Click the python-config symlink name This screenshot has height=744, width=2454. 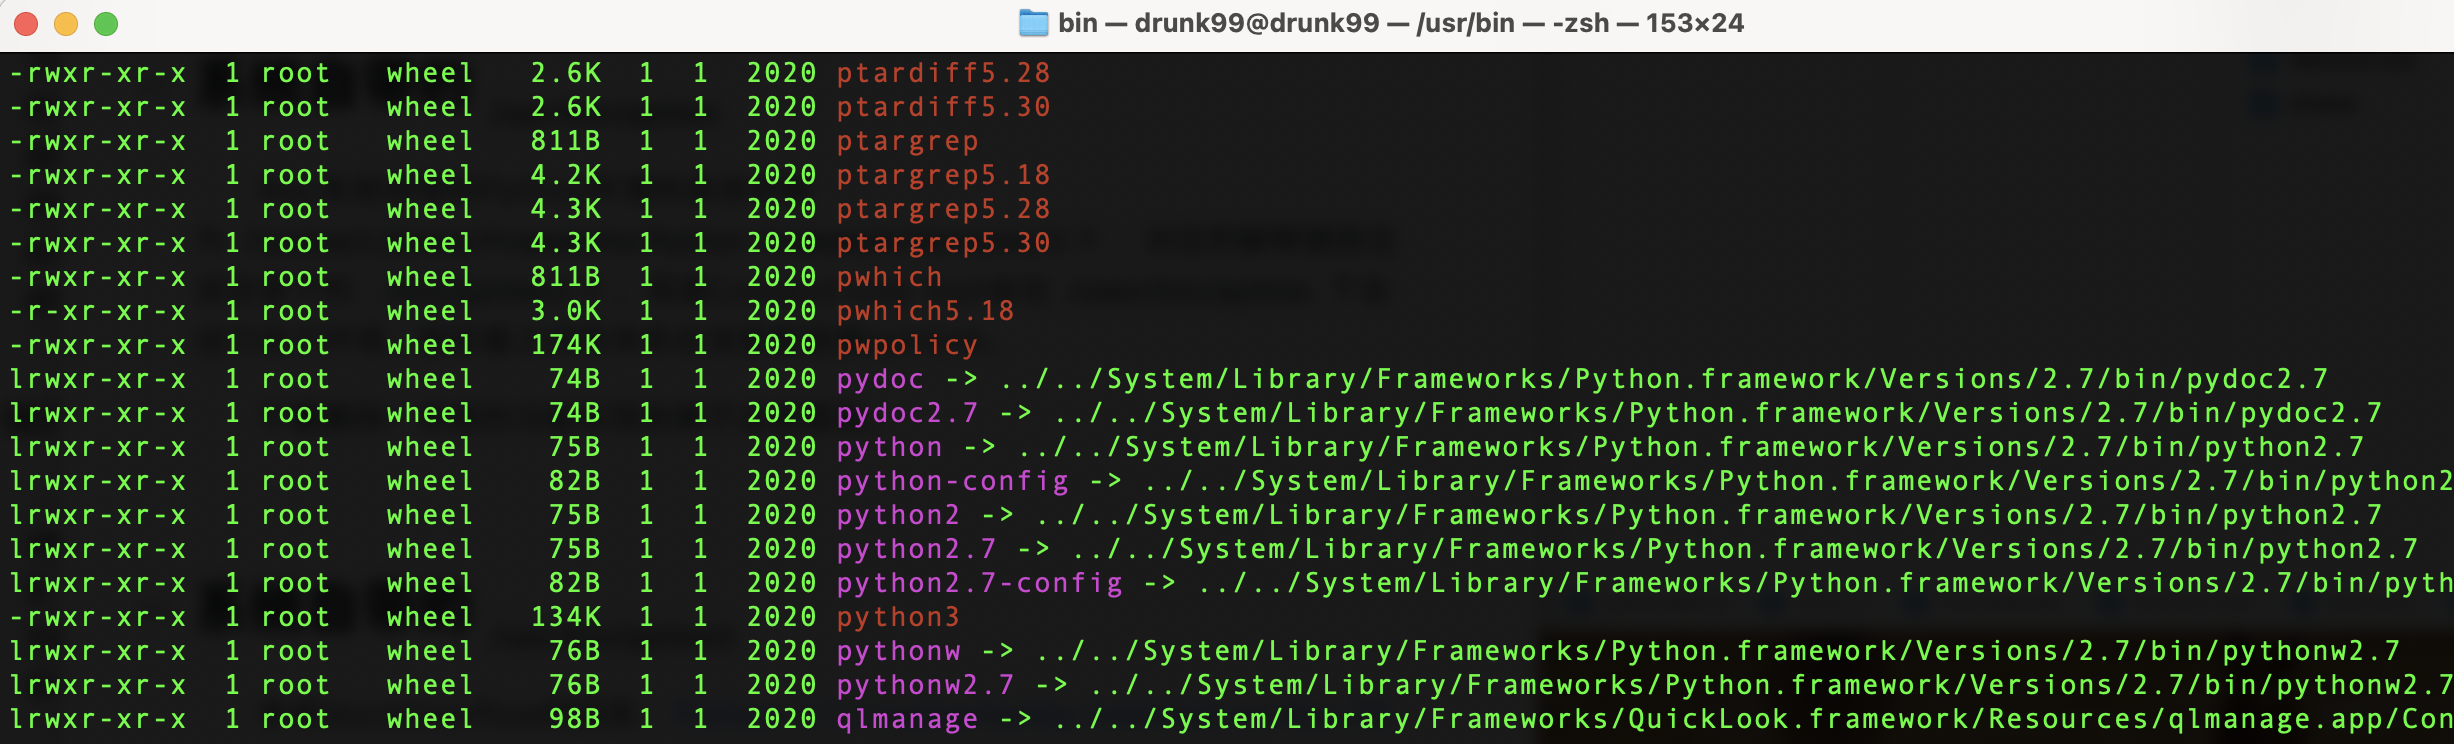[952, 481]
